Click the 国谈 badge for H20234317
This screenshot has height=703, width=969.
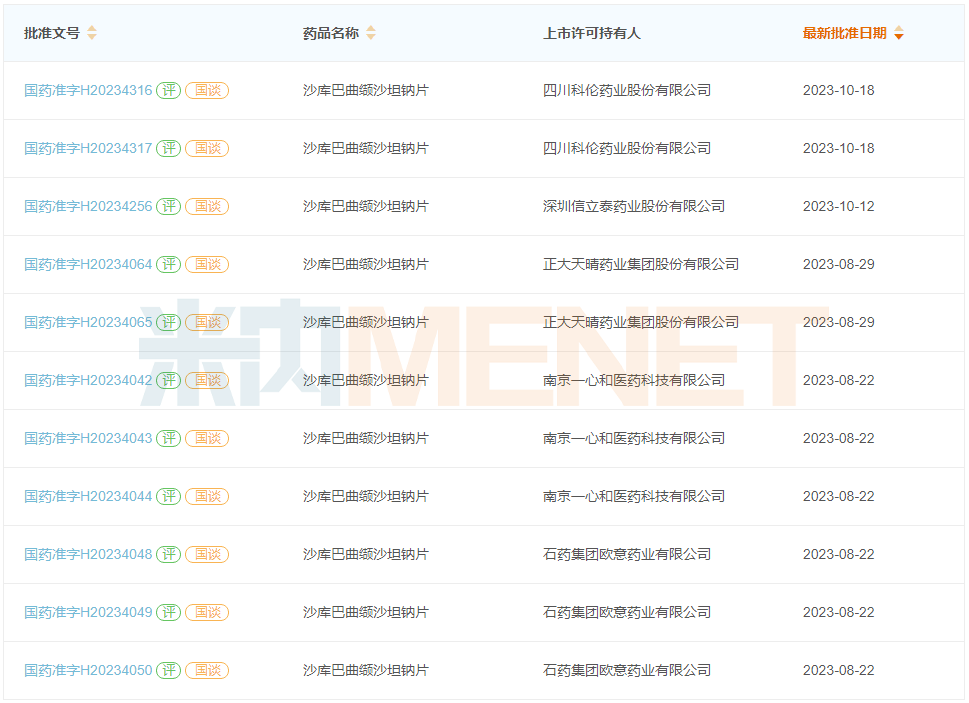pyautogui.click(x=207, y=148)
